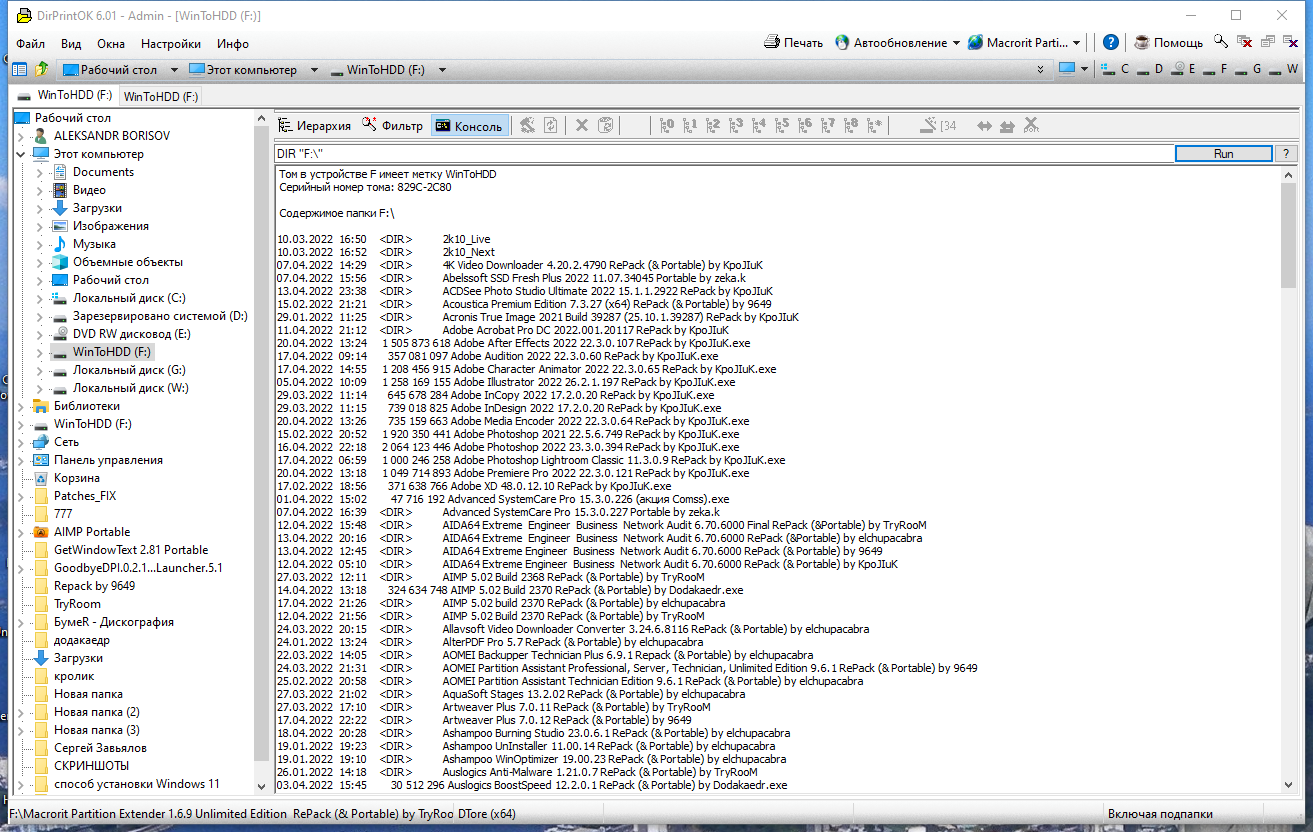Click the go up one folder icon
This screenshot has height=832, width=1313.
click(41, 70)
